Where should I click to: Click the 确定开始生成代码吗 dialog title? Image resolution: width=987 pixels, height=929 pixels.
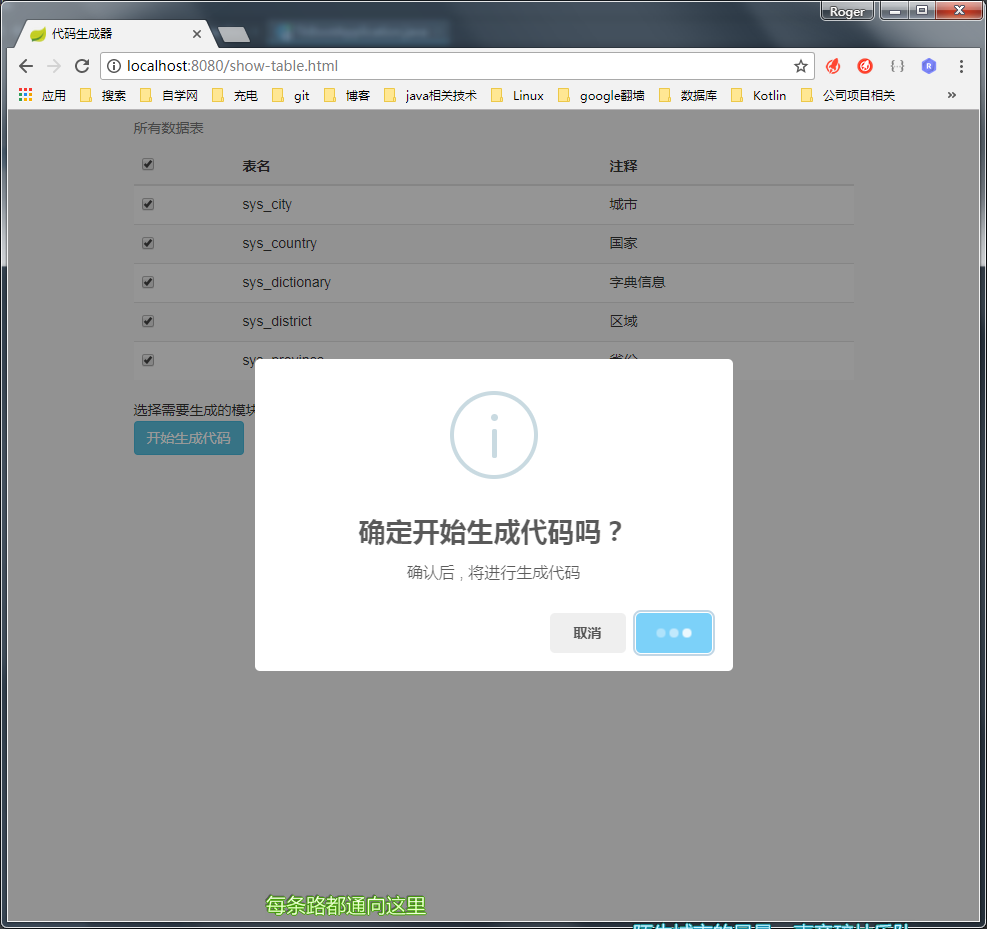[491, 532]
